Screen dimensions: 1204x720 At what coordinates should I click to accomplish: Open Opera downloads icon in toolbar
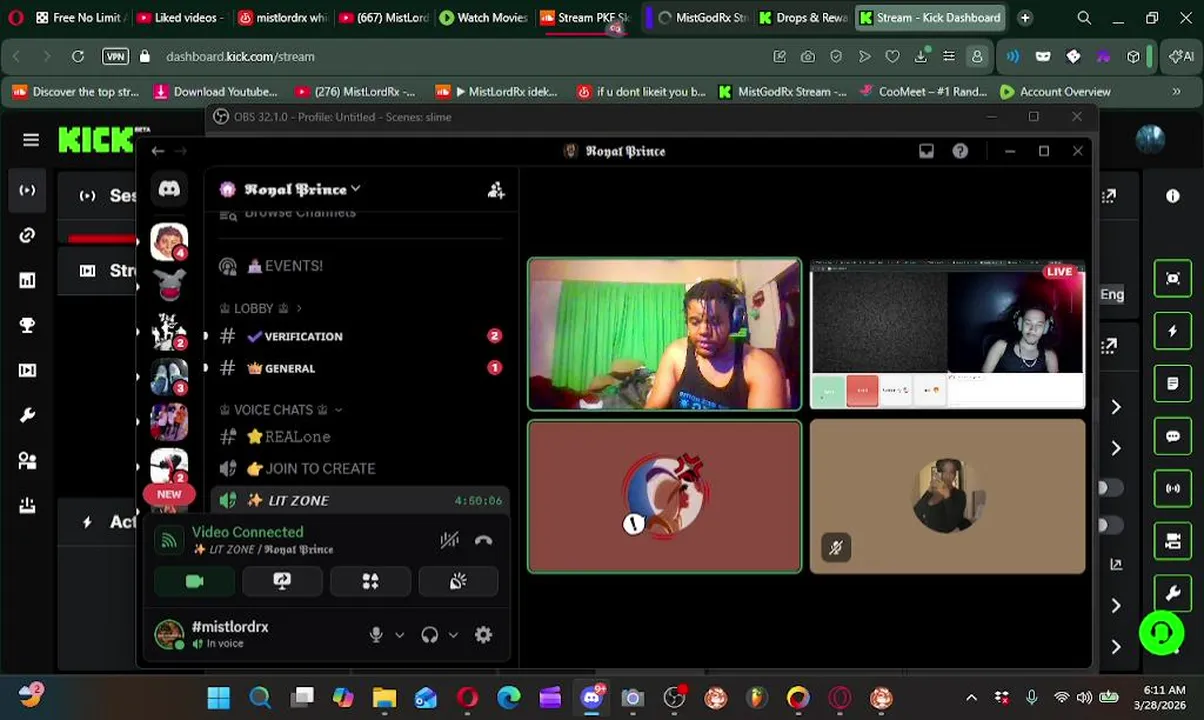click(921, 57)
